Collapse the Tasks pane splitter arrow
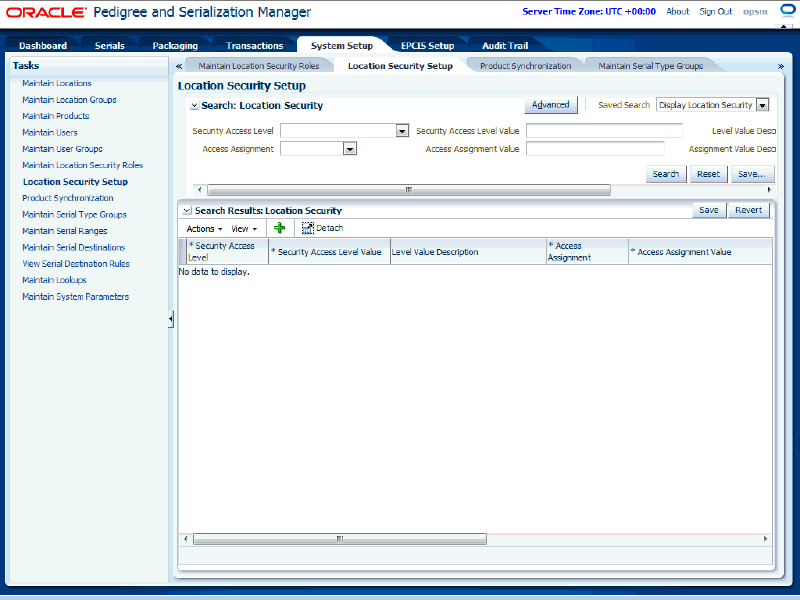The image size is (800, 600). 171,319
